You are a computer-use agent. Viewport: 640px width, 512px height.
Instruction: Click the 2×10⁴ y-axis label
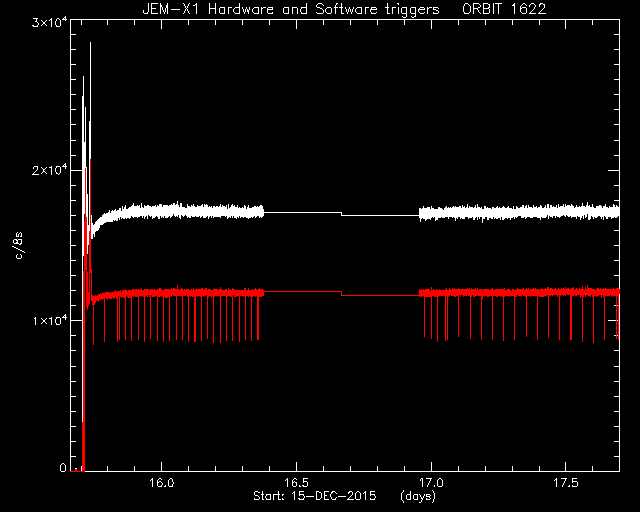coord(49,170)
